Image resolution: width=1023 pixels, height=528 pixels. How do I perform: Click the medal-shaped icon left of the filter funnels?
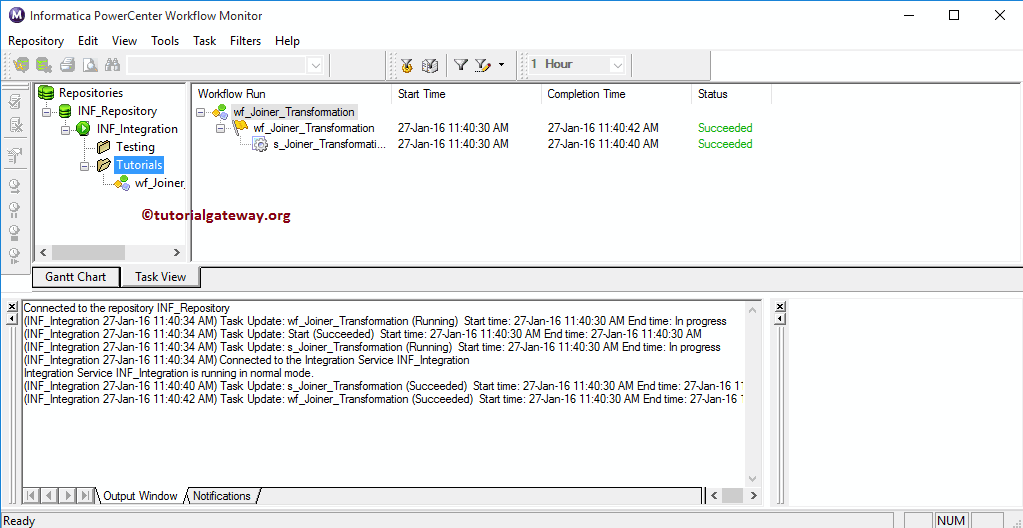pyautogui.click(x=407, y=65)
